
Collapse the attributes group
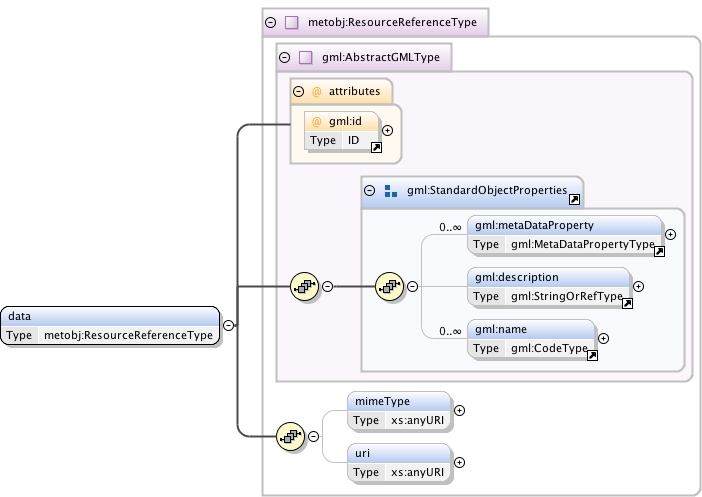[x=298, y=91]
